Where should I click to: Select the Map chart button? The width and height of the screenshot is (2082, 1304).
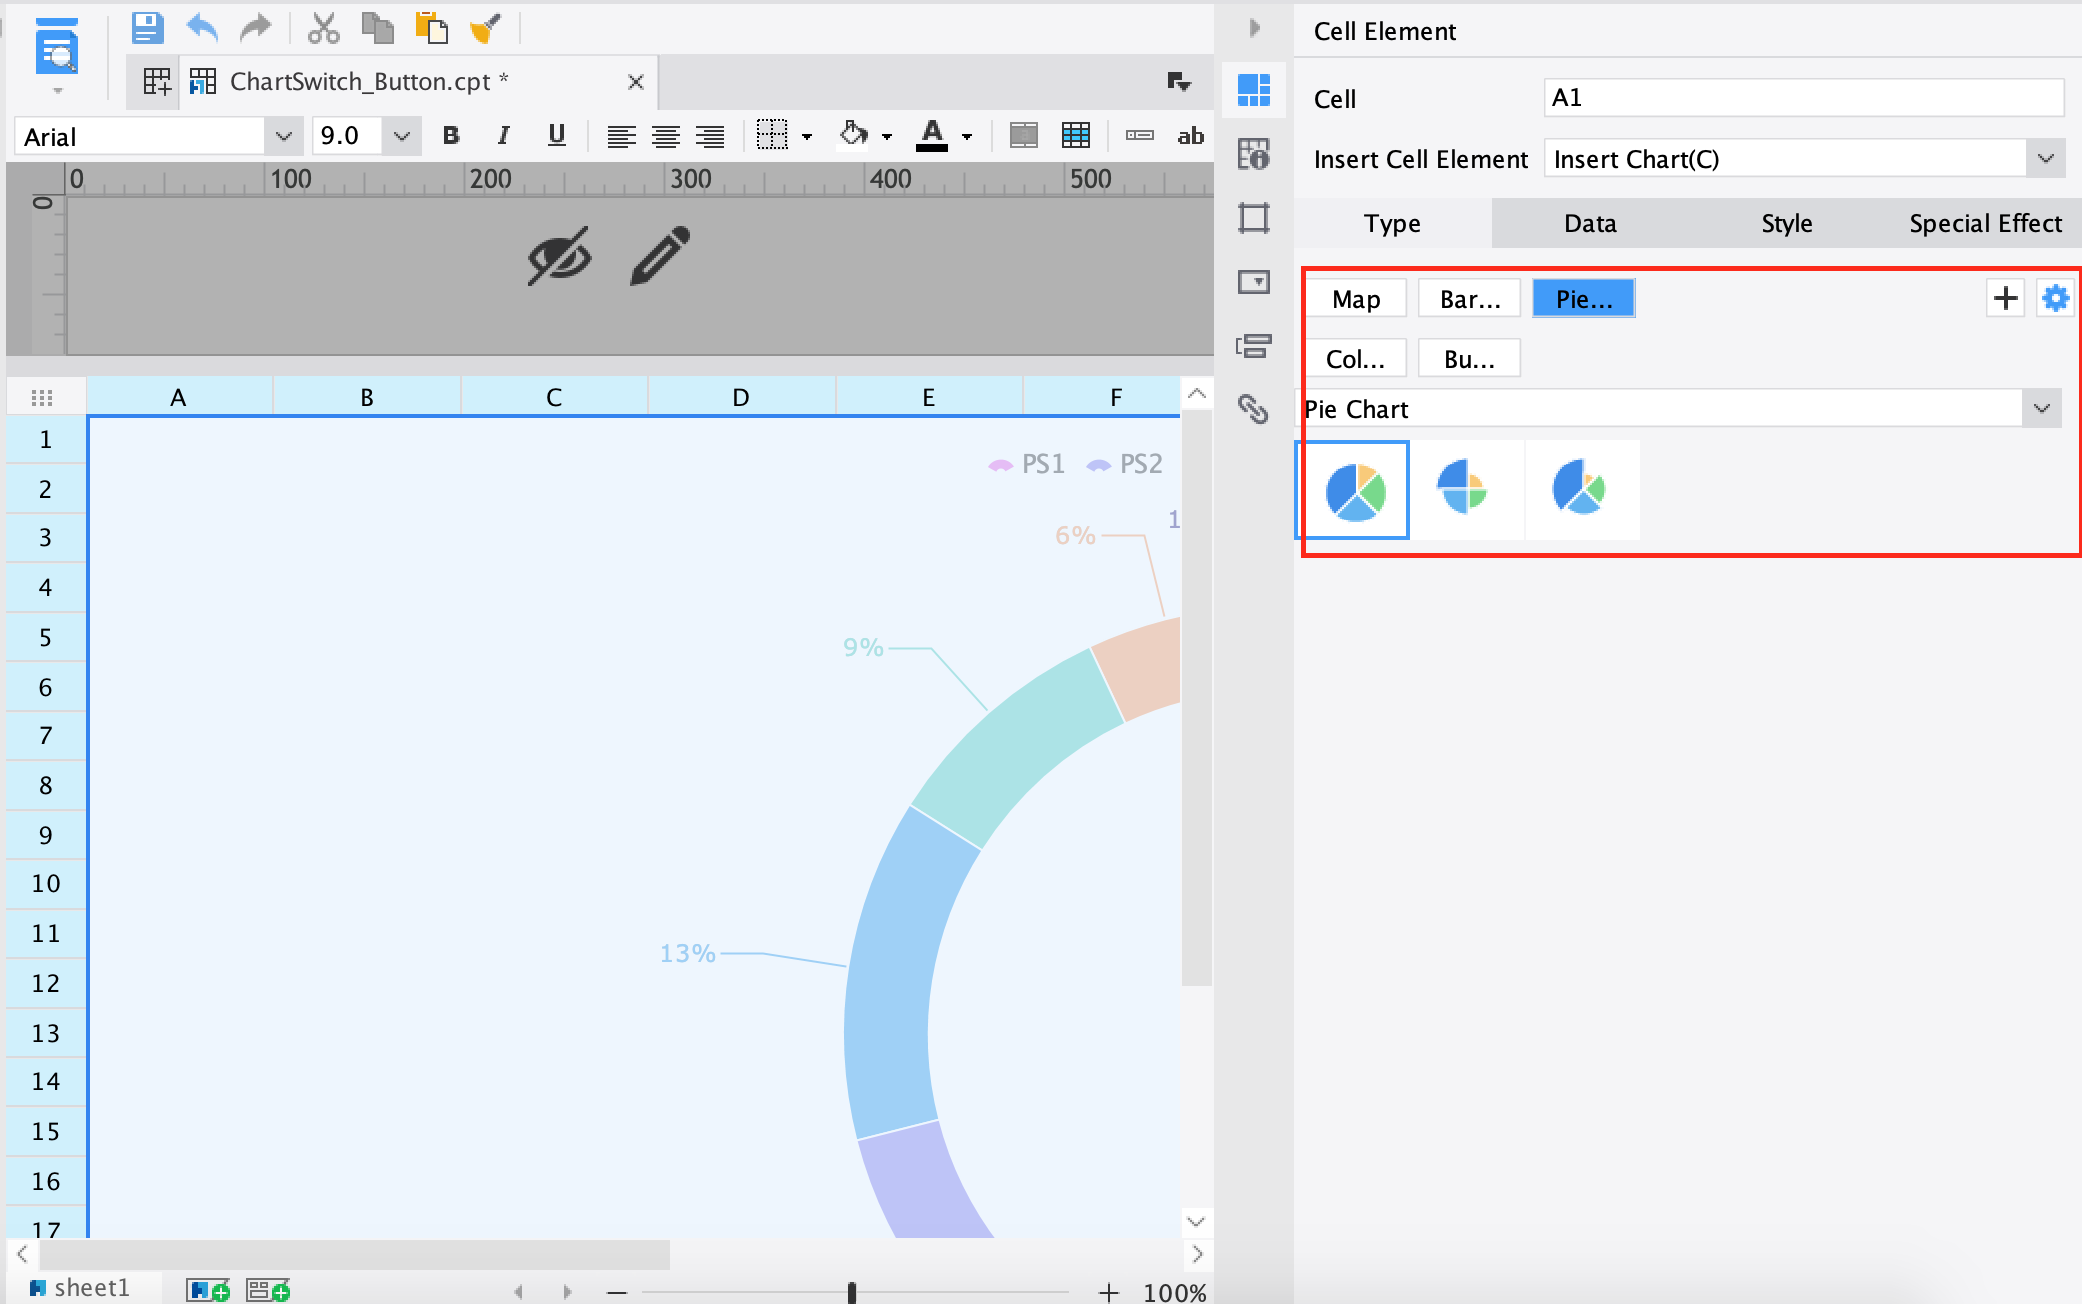point(1355,299)
